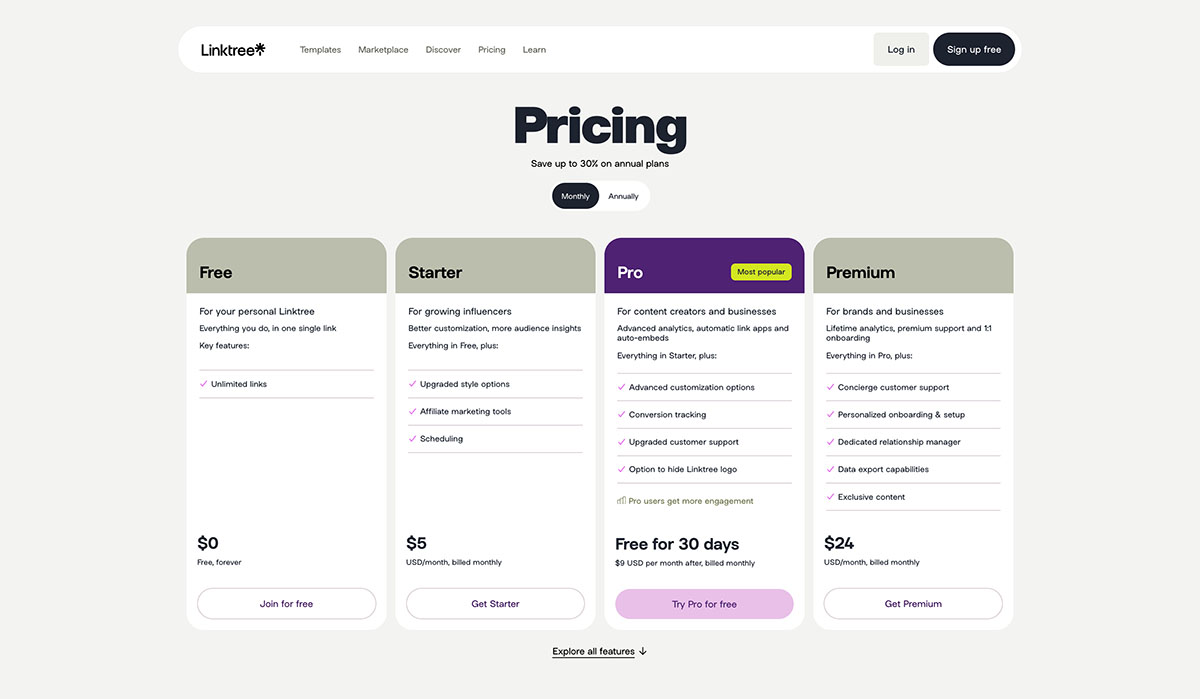Click the bar chart icon beside Pro engagement note
Screen dimensions: 1200x699
pos(621,500)
